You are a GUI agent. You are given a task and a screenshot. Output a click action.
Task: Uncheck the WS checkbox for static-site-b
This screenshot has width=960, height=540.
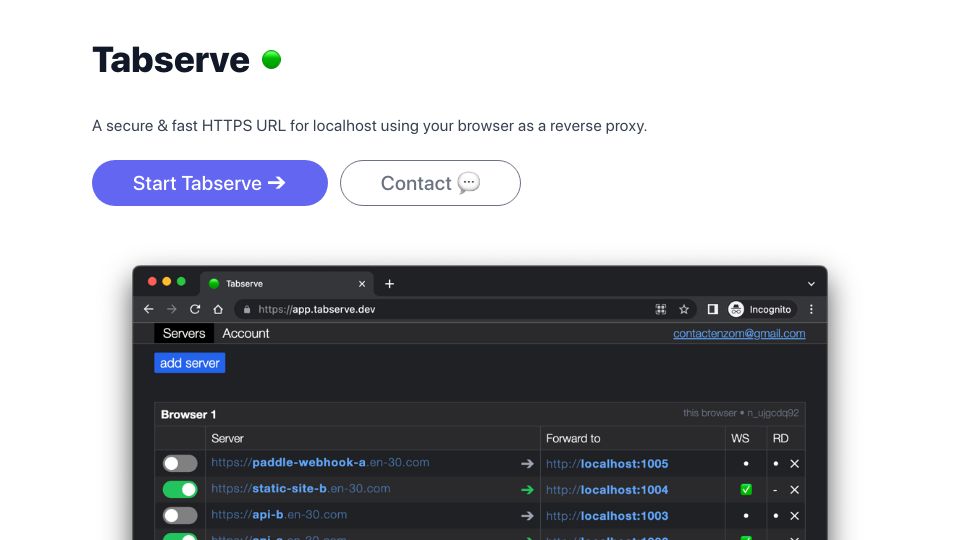click(x=746, y=489)
